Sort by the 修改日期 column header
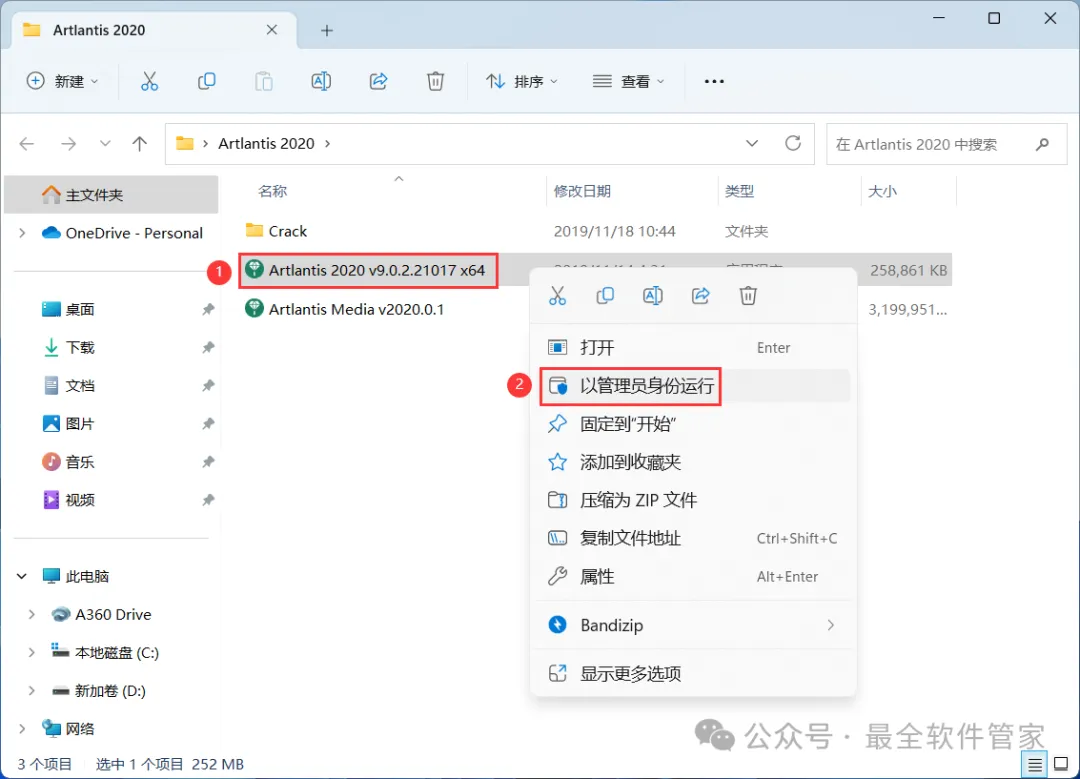The image size is (1080, 779). tap(582, 191)
